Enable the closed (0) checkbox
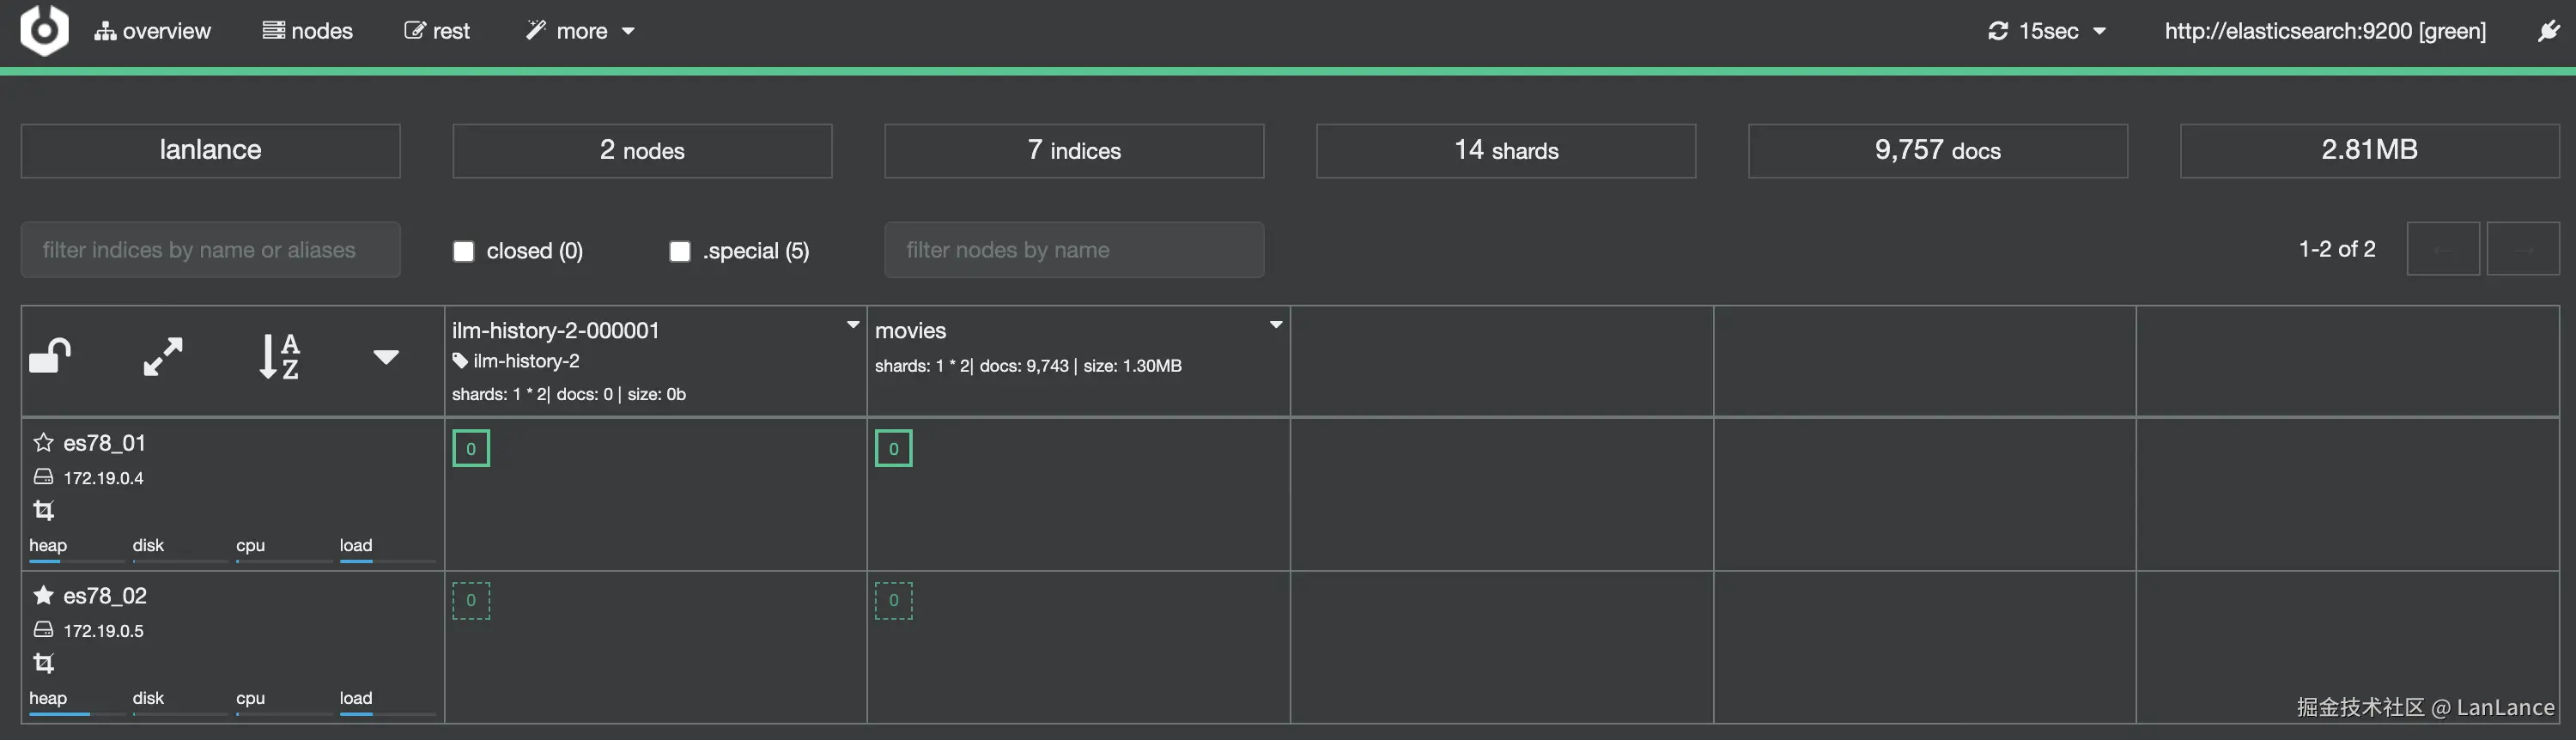 tap(463, 251)
